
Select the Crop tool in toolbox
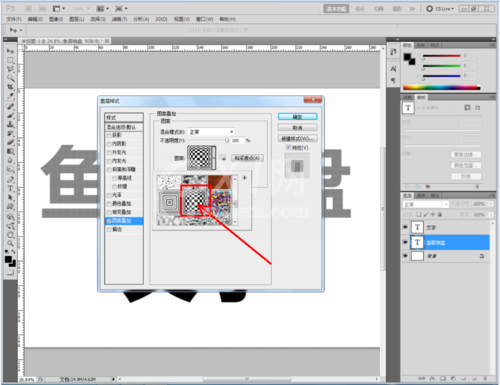(x=10, y=87)
